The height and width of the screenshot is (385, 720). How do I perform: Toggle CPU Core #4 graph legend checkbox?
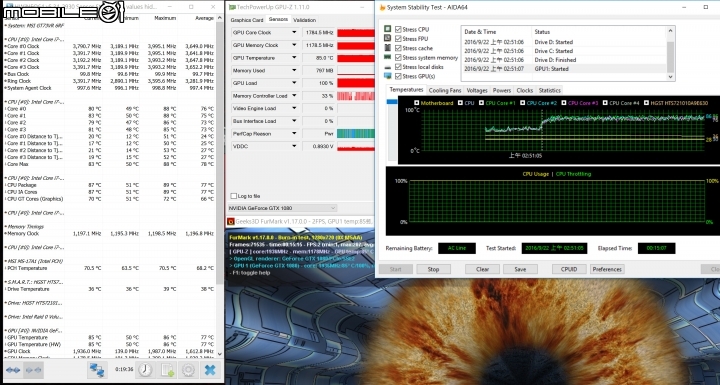605,103
